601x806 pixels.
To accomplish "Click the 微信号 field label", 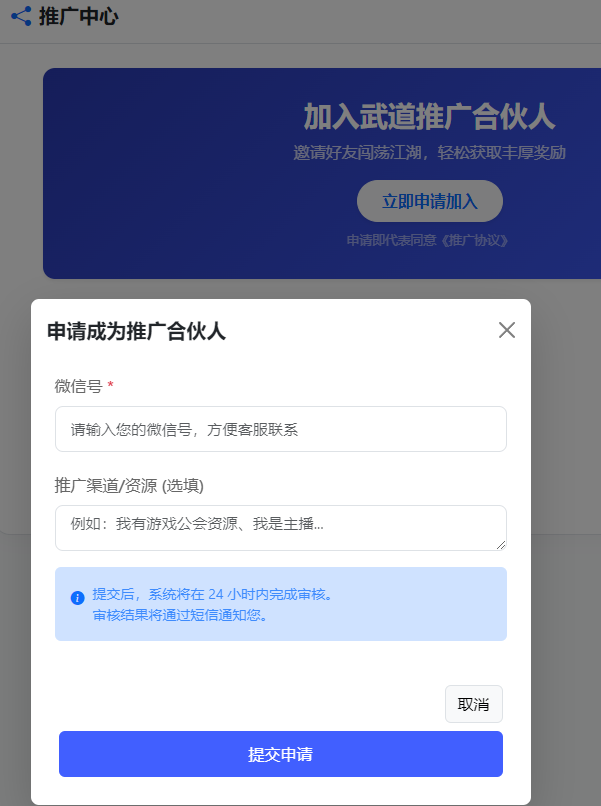I will tap(79, 386).
